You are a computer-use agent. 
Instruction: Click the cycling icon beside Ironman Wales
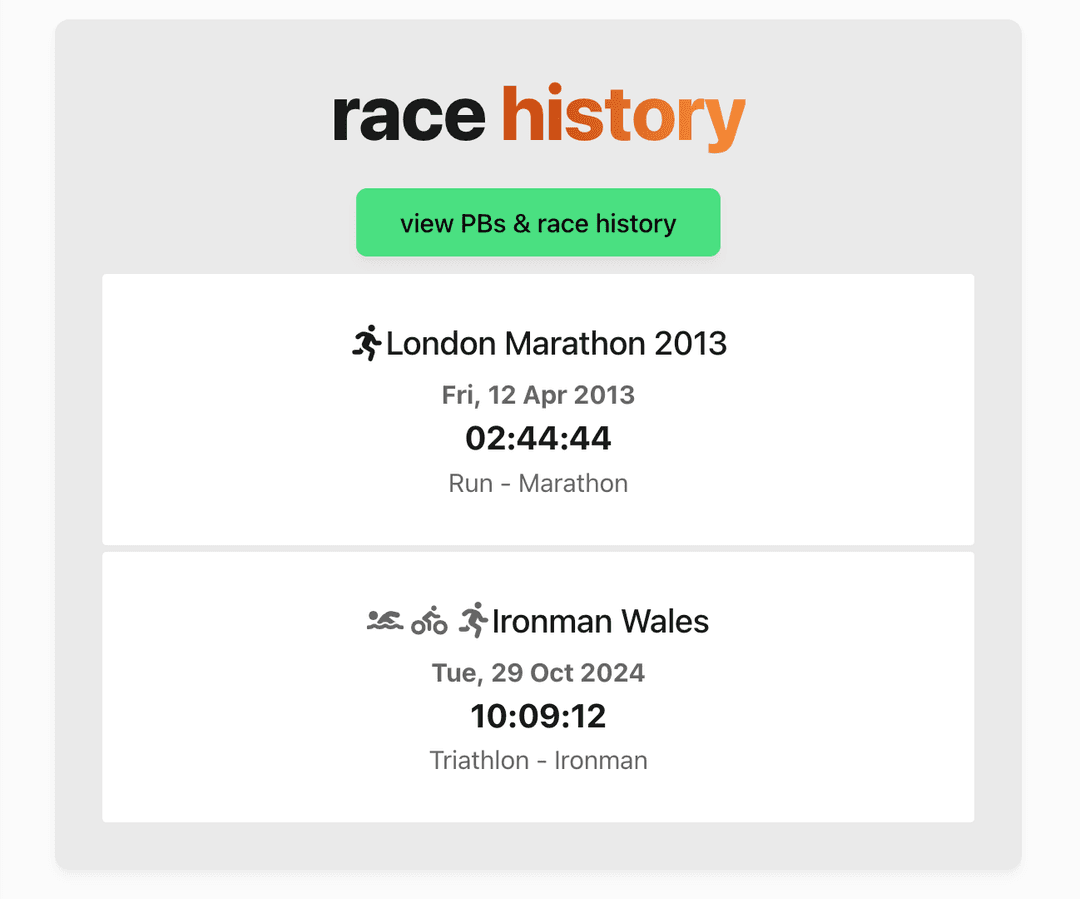coord(429,621)
